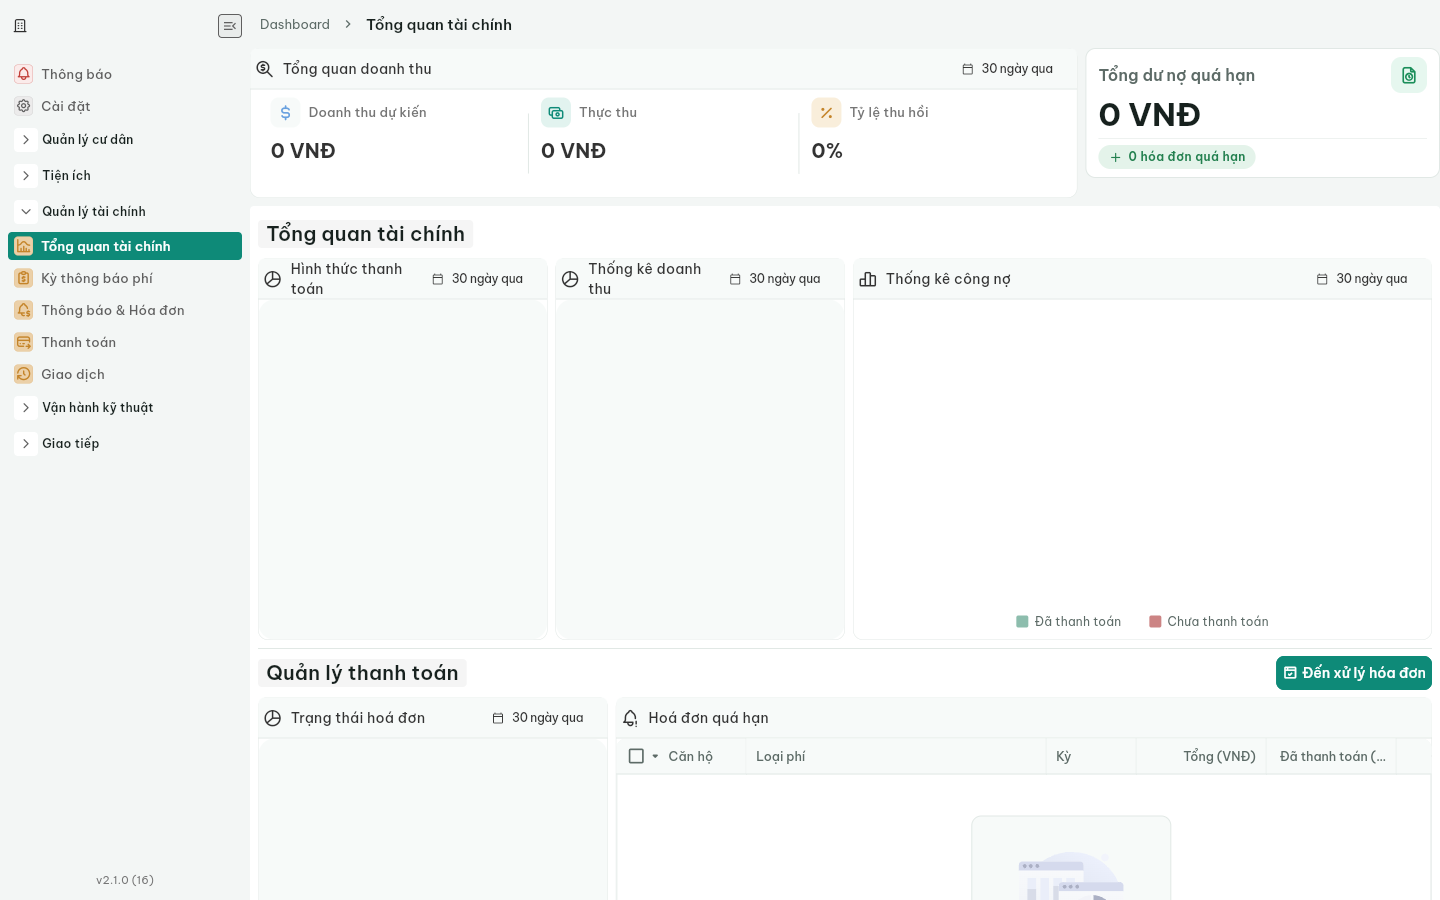Click the Thông báo & Hóa đơn icon
The width and height of the screenshot is (1440, 900).
click(24, 310)
